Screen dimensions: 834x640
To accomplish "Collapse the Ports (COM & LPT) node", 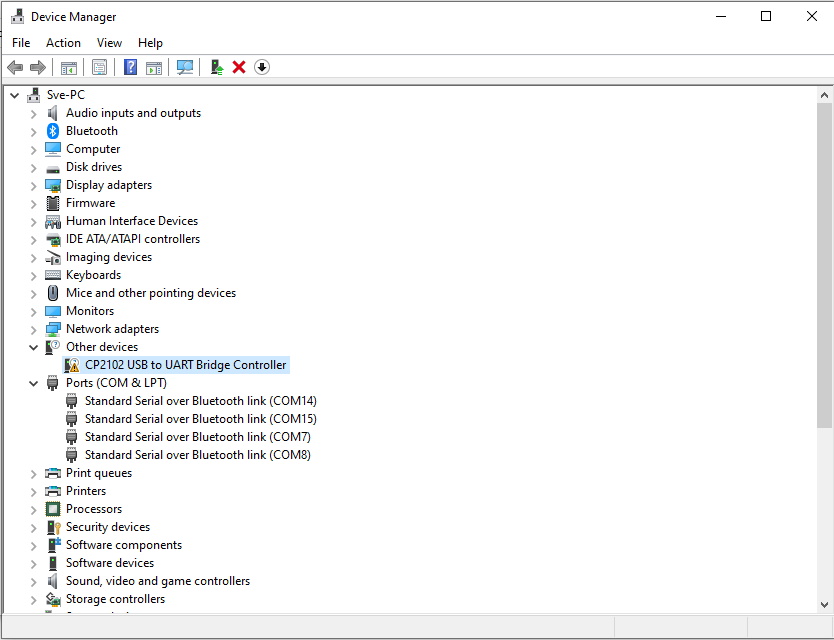I will [x=33, y=383].
